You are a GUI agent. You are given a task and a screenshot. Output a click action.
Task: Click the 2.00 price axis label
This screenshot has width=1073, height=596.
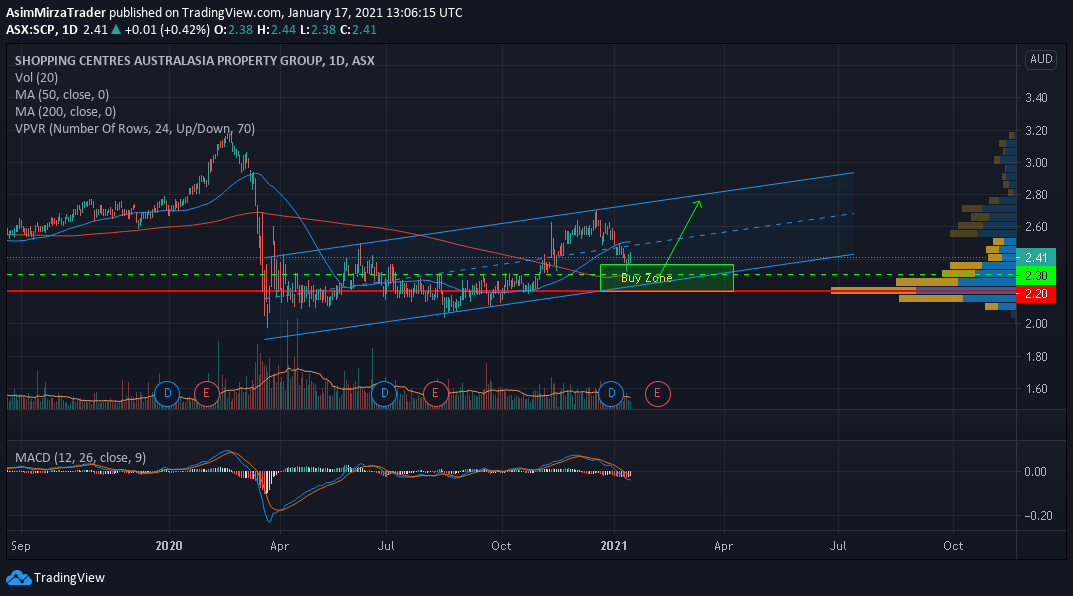click(x=1036, y=324)
